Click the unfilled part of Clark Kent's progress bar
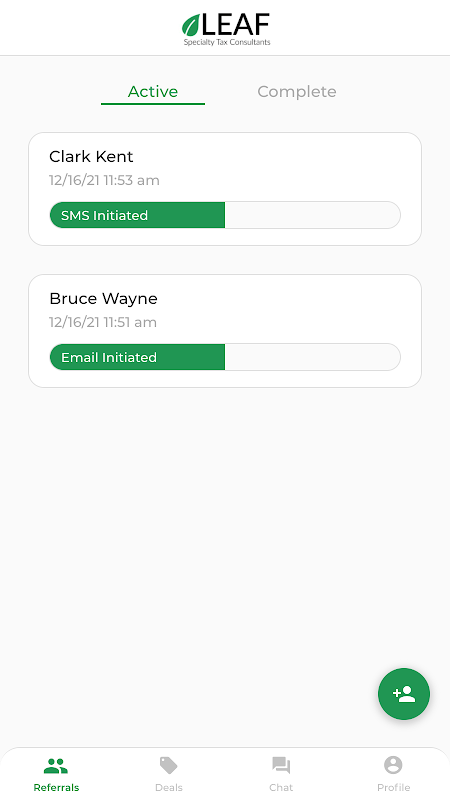450x800 pixels. click(312, 215)
